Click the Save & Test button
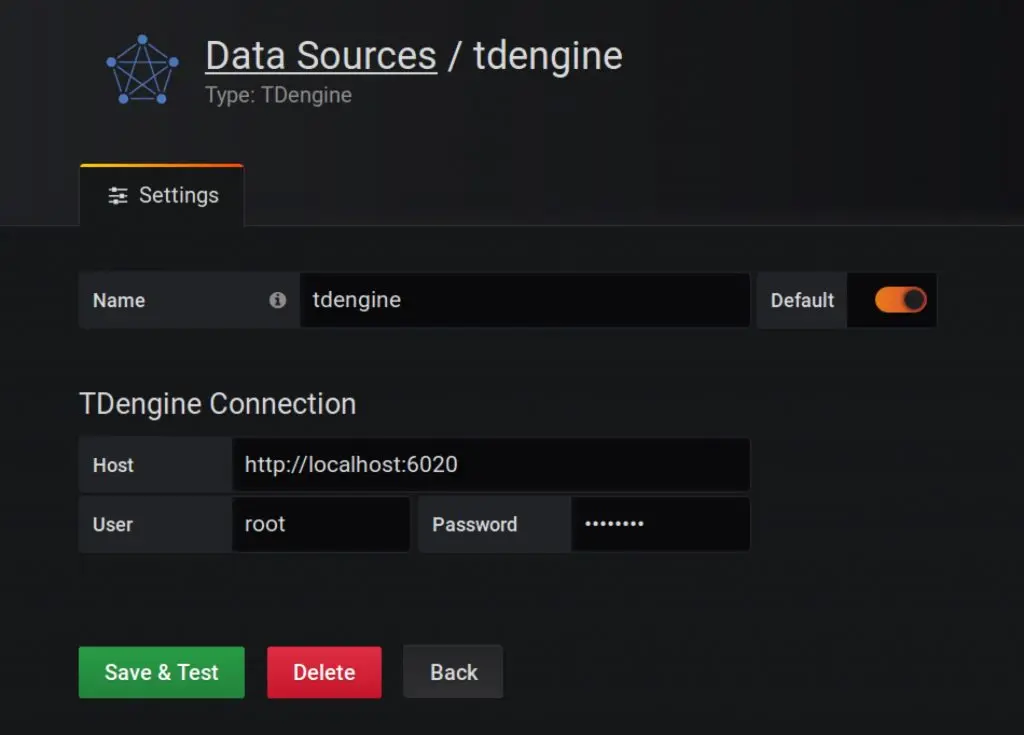This screenshot has height=735, width=1024. point(162,672)
